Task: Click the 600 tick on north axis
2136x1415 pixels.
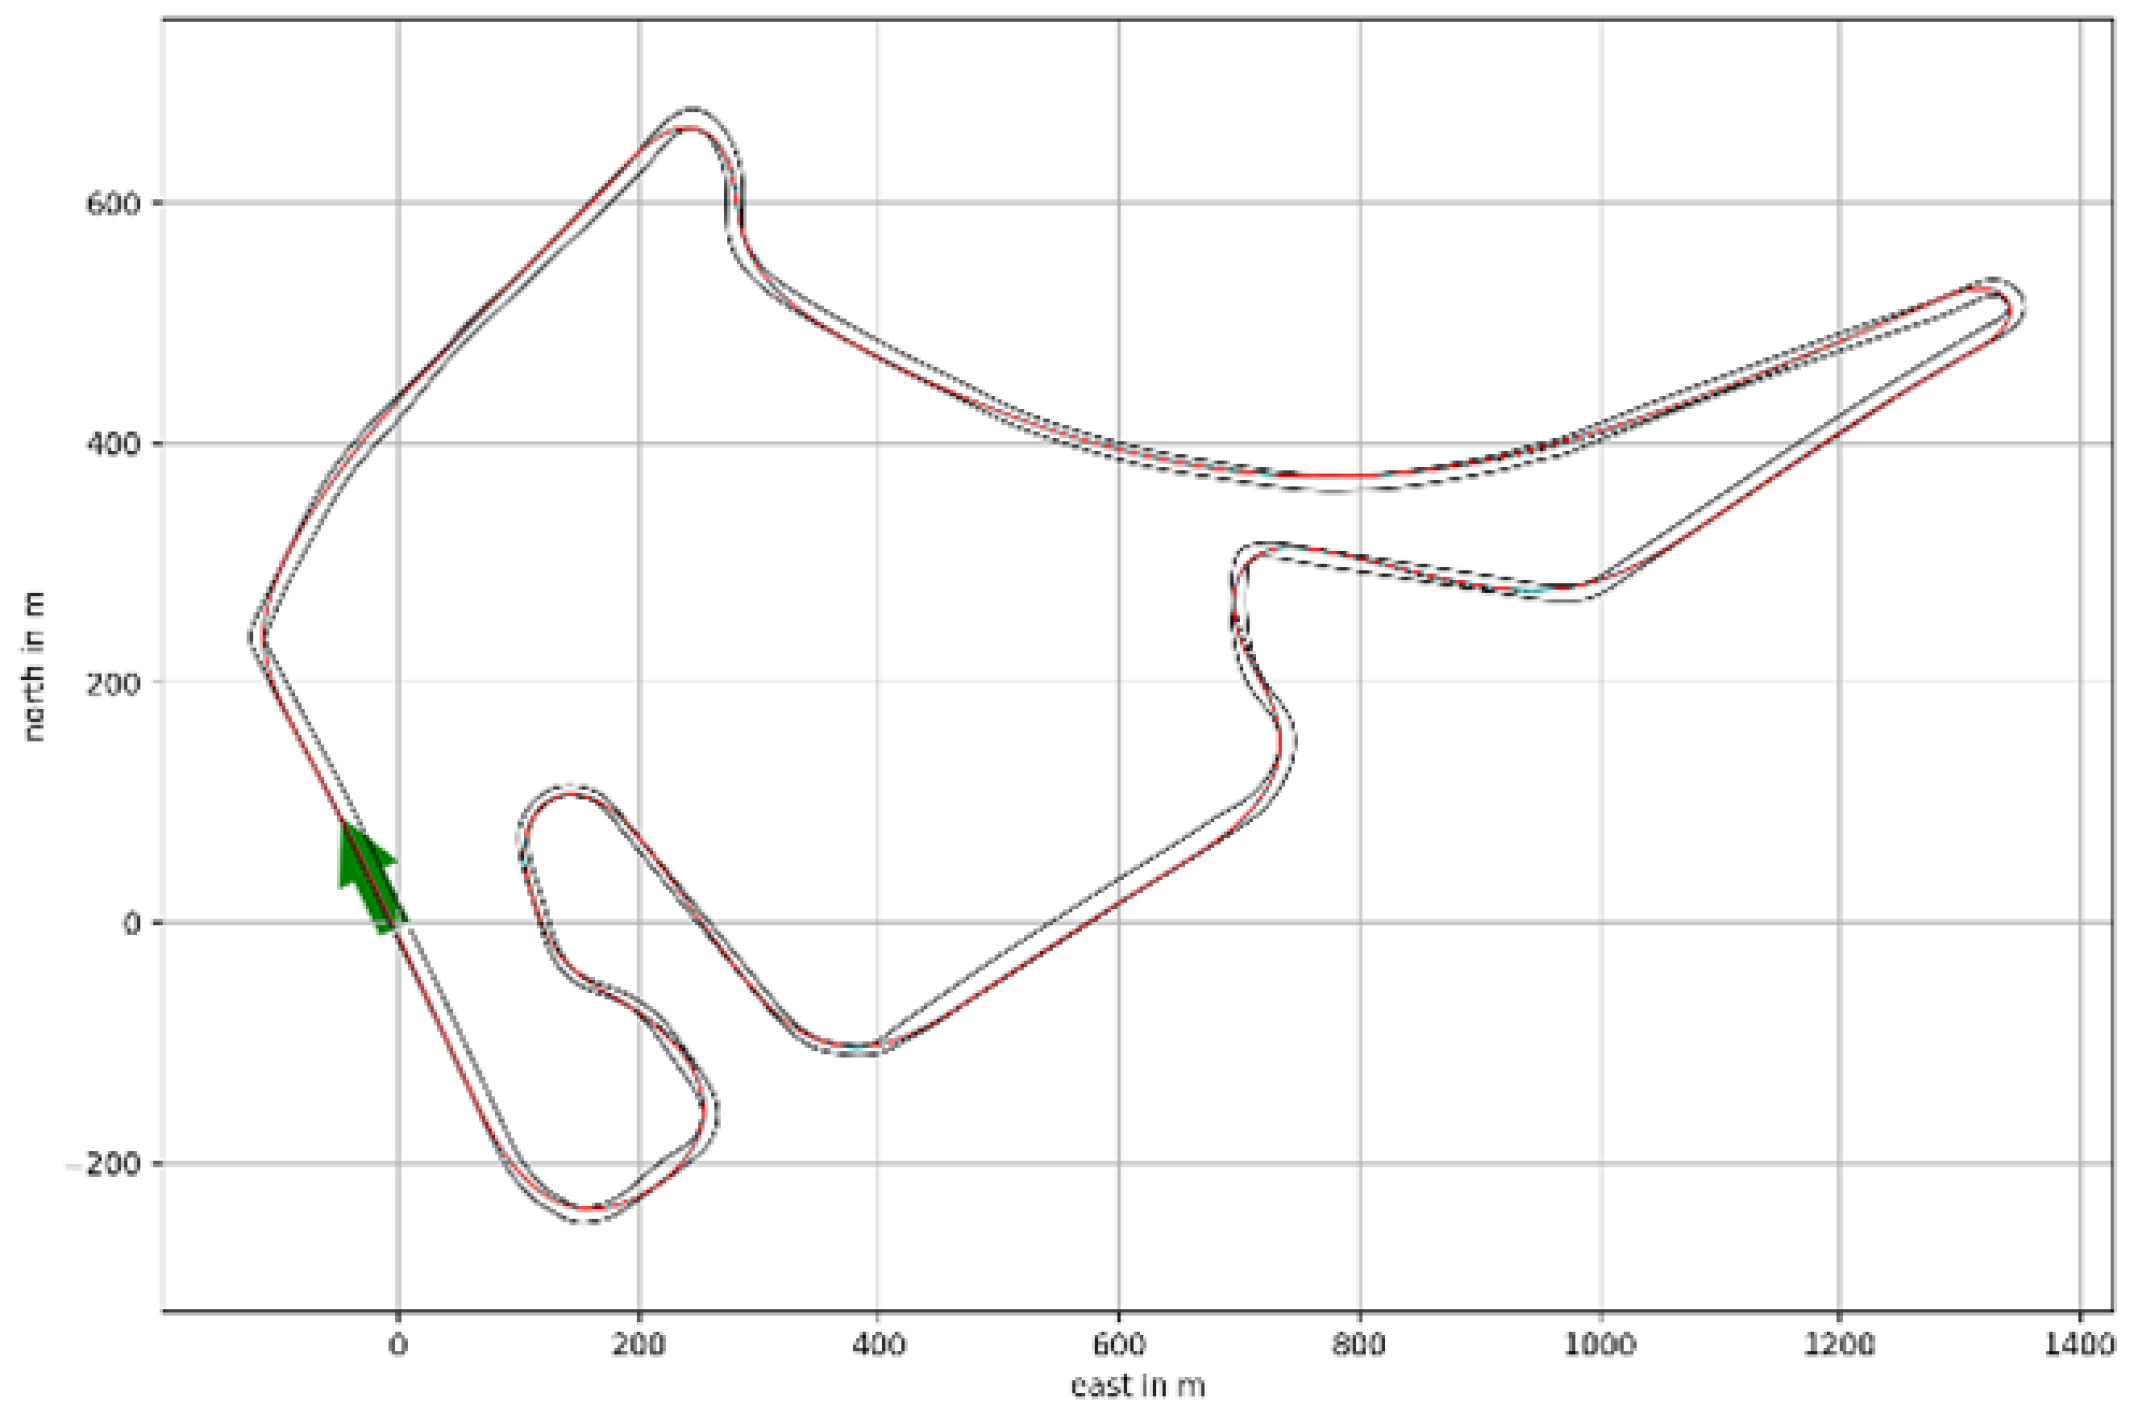Action: point(112,203)
